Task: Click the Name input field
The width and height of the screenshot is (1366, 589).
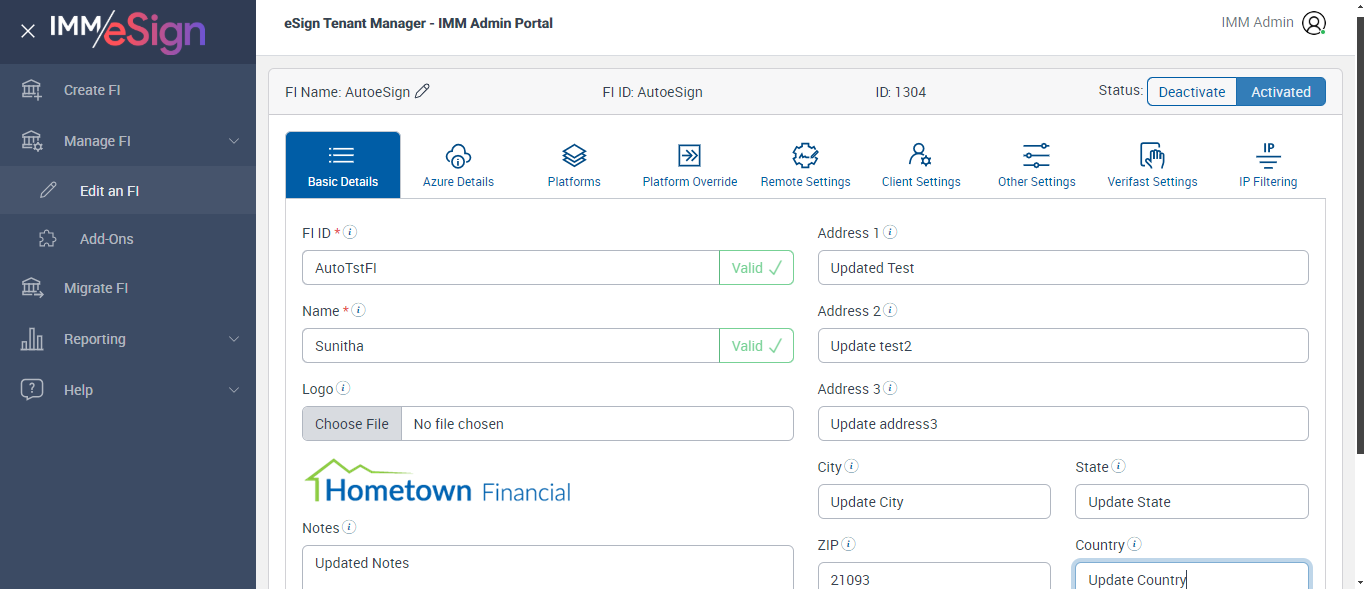Action: click(511, 346)
